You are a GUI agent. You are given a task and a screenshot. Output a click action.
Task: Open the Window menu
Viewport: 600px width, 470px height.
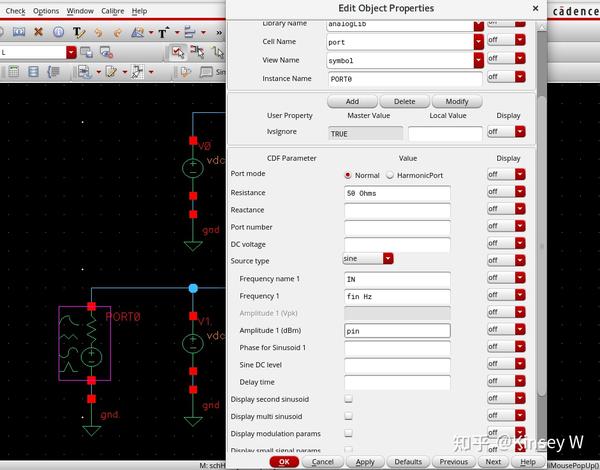coord(80,11)
